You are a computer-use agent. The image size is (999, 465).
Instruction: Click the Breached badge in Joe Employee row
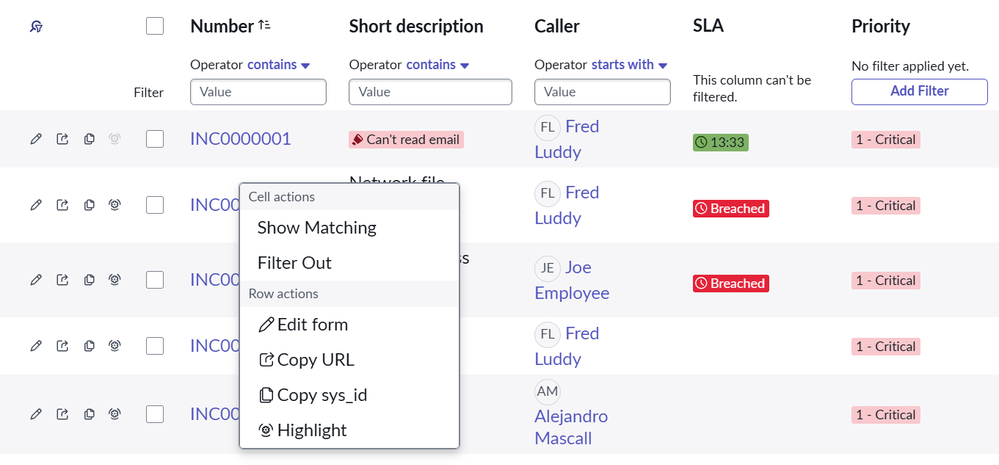coord(731,283)
